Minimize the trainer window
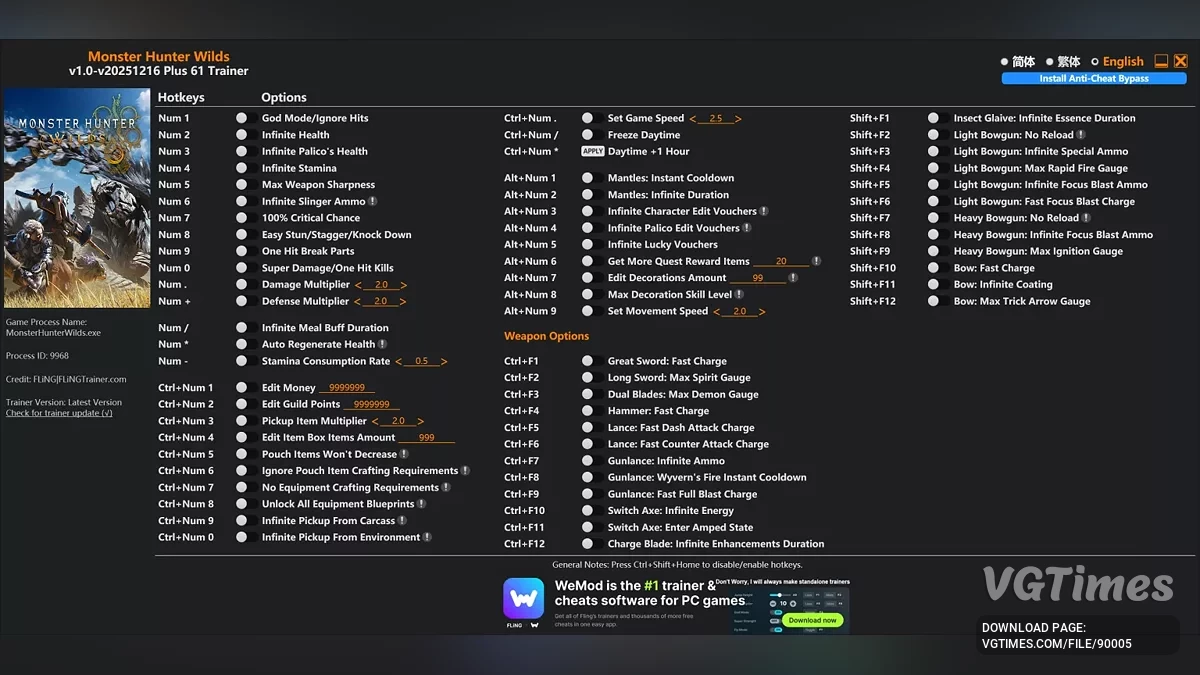This screenshot has height=675, width=1200. [1161, 61]
